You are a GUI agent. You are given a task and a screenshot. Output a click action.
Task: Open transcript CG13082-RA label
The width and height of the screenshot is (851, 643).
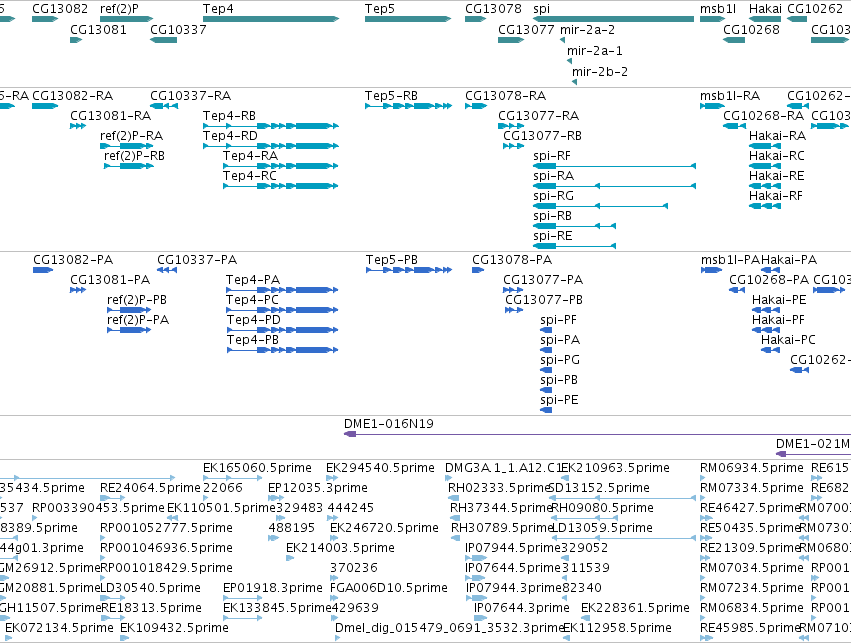pyautogui.click(x=72, y=96)
